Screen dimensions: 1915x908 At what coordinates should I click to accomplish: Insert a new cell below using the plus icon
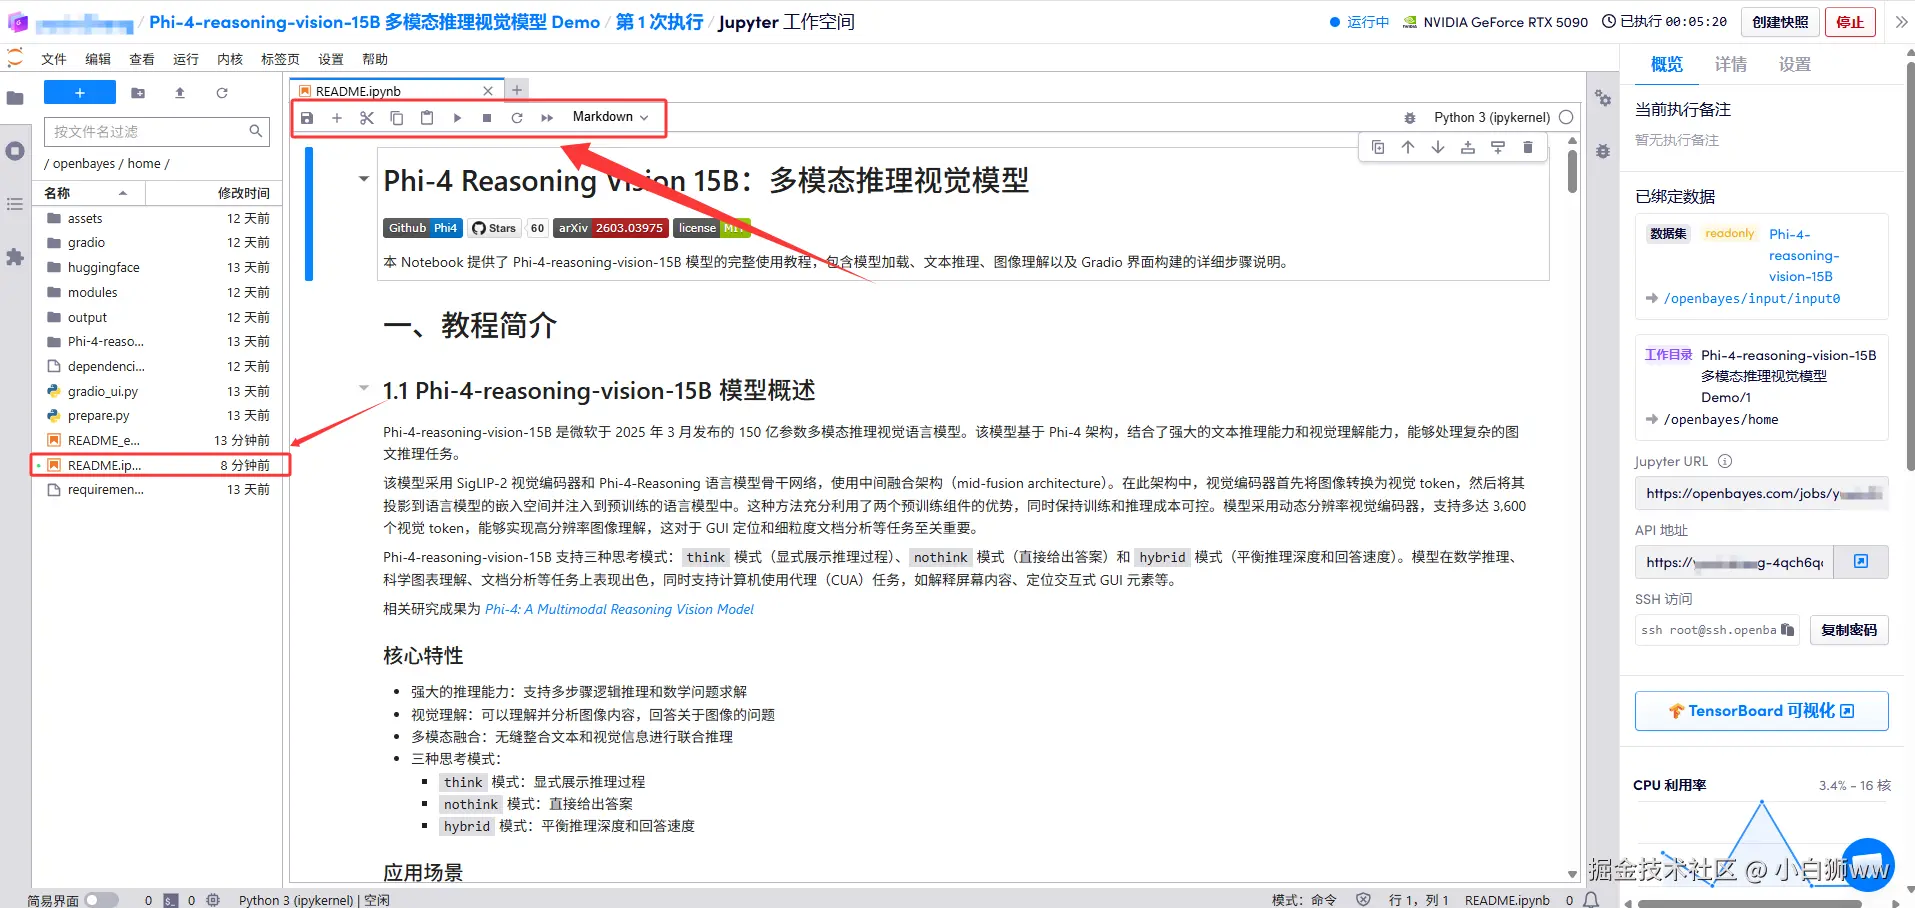point(337,118)
